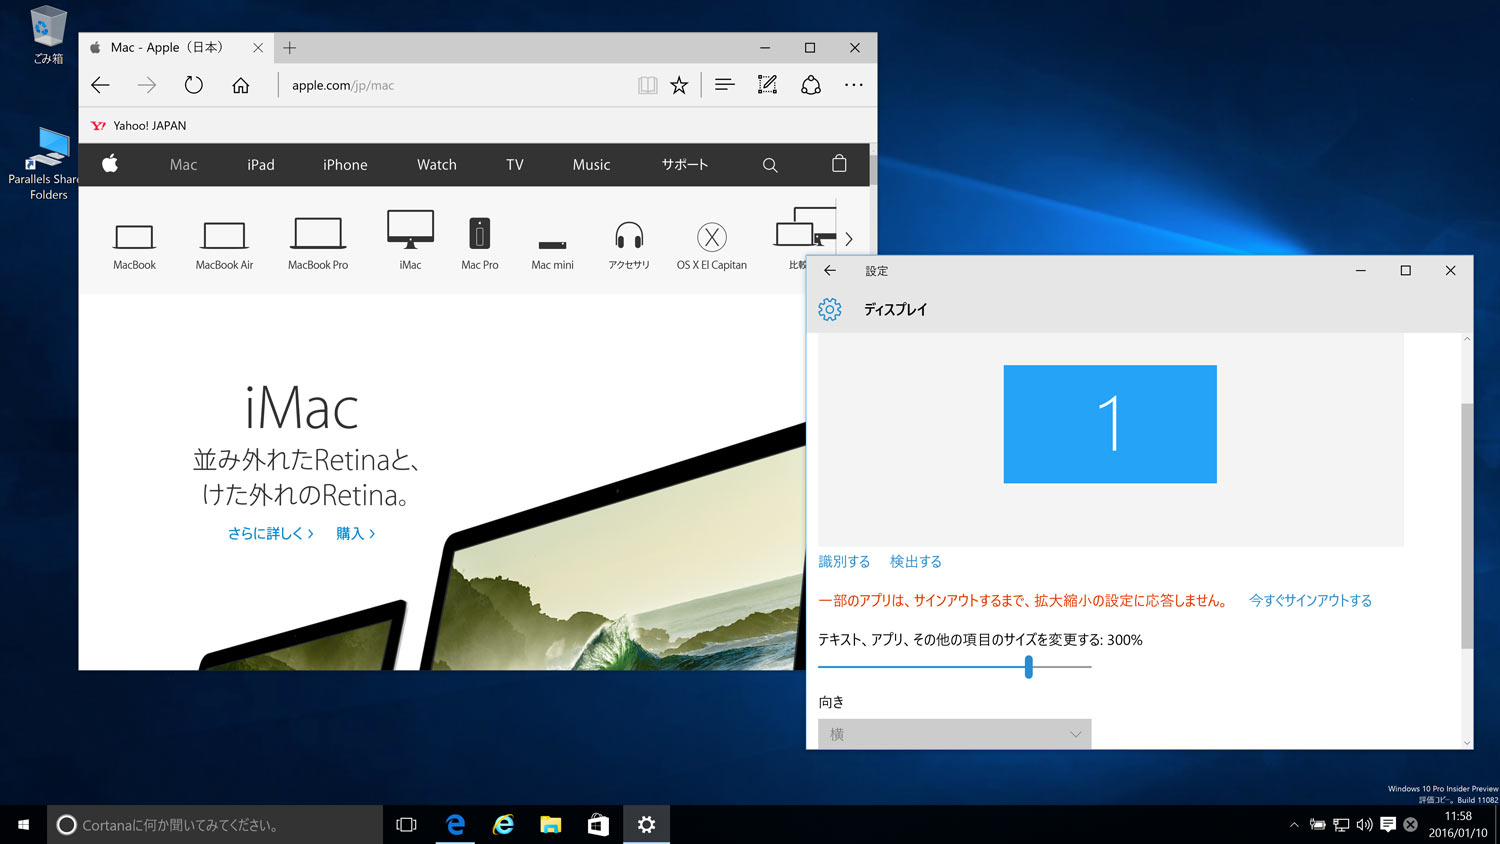Click the Edge forward arrow
The height and width of the screenshot is (844, 1500).
[147, 85]
